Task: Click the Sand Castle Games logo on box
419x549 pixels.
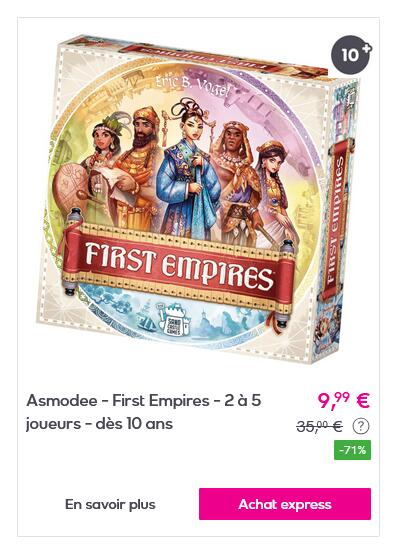Action: pos(175,319)
